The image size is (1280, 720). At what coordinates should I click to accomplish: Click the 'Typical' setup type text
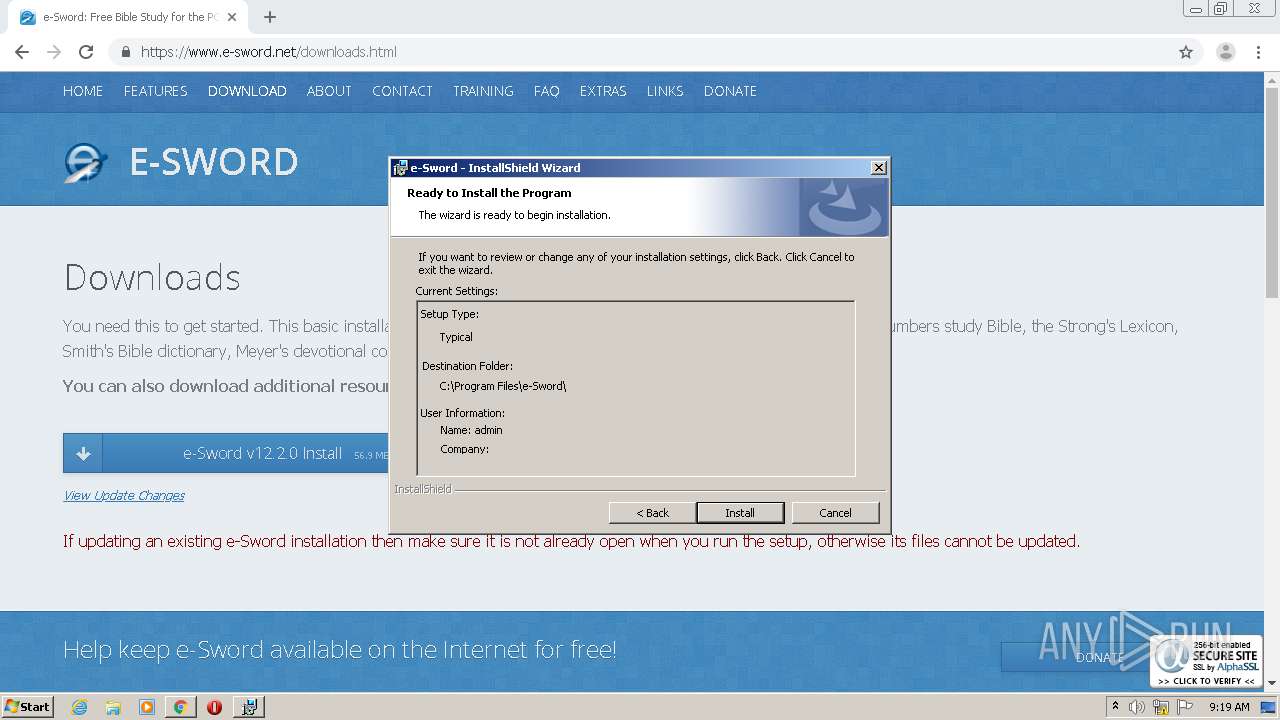[456, 337]
